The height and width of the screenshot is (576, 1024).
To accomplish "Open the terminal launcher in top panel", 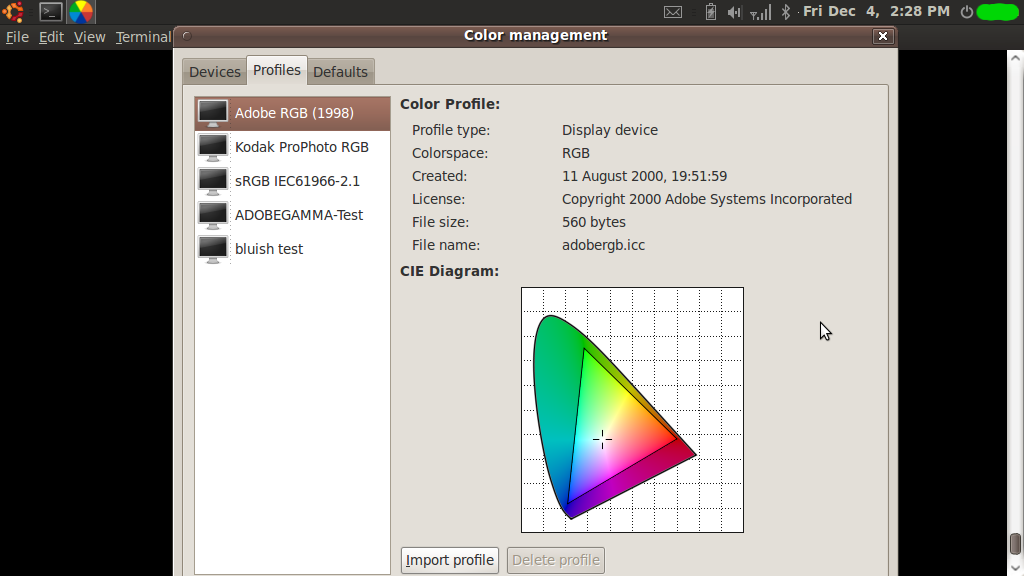I will tap(50, 12).
